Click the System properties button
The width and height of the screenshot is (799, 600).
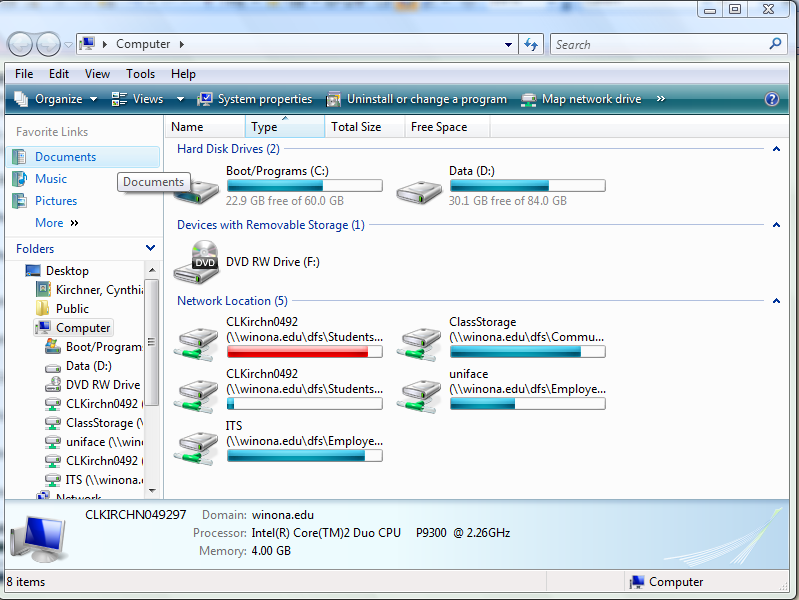point(255,99)
